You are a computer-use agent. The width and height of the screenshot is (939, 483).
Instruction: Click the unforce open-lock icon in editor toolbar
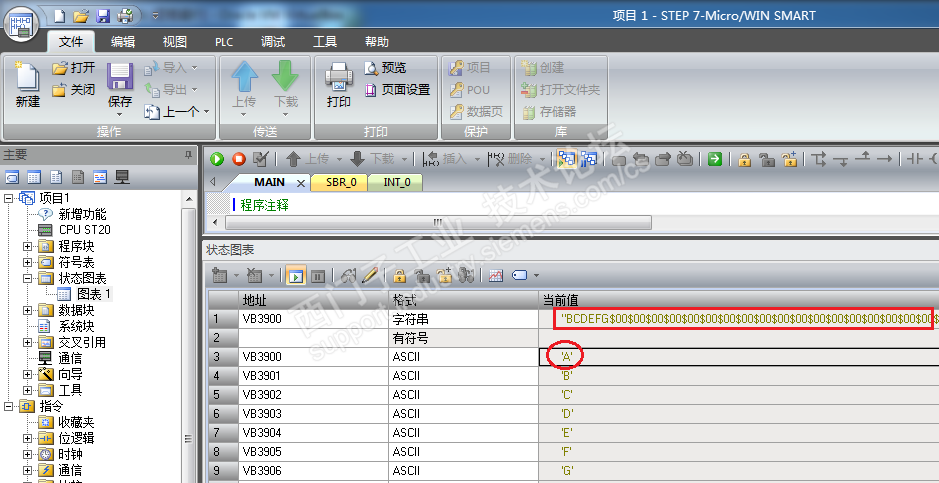(767, 159)
